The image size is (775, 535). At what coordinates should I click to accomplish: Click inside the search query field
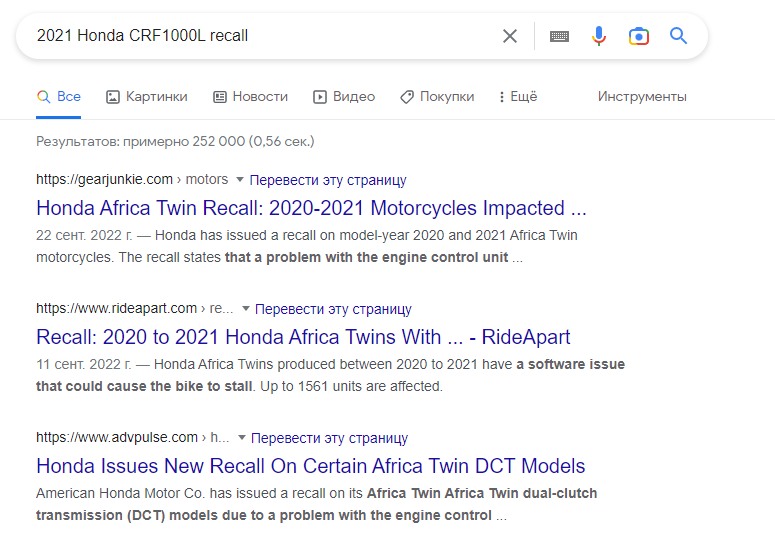point(260,36)
